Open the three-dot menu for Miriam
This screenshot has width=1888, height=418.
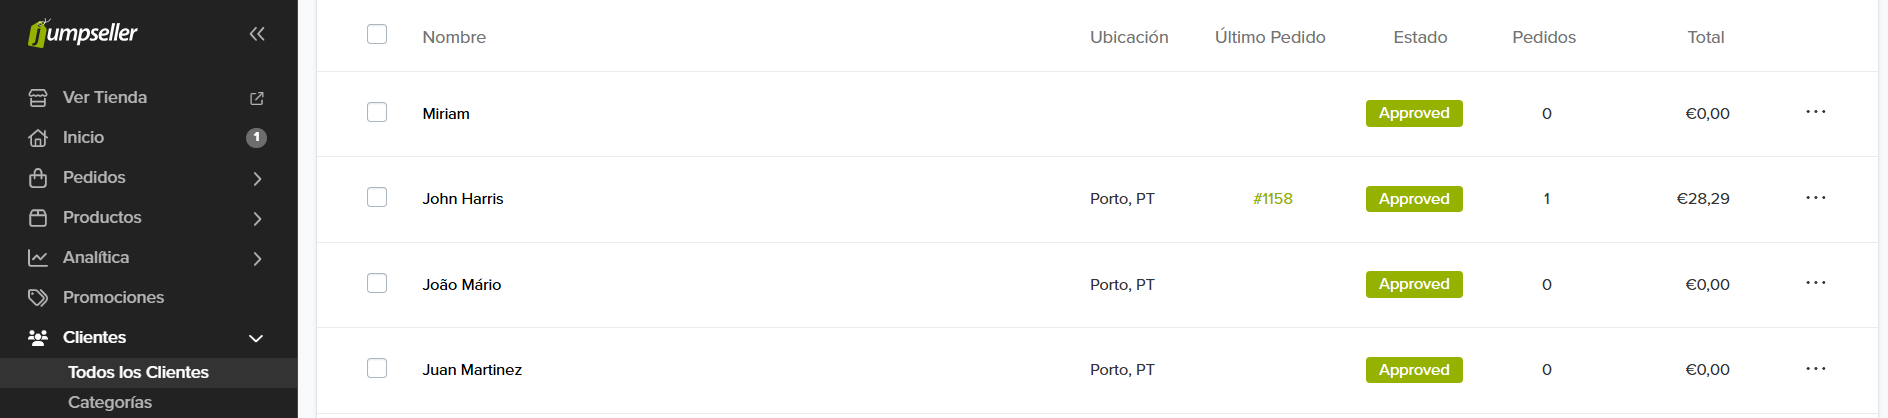(1815, 112)
